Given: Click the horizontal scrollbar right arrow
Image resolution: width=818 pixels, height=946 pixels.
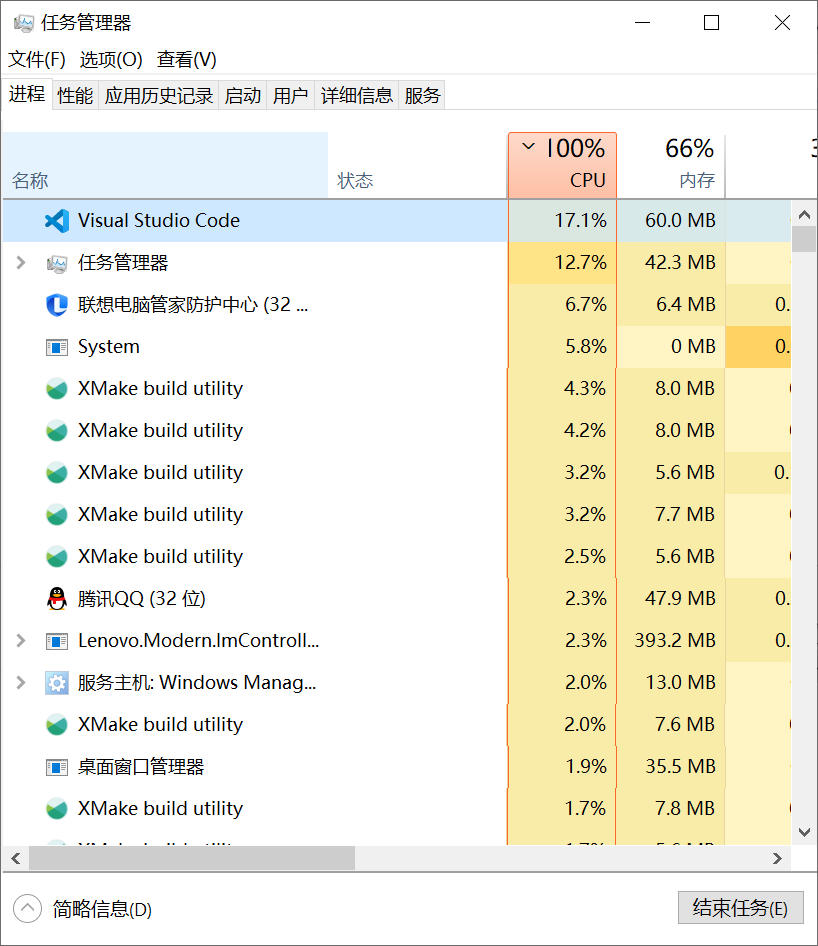Looking at the screenshot, I should [x=778, y=859].
